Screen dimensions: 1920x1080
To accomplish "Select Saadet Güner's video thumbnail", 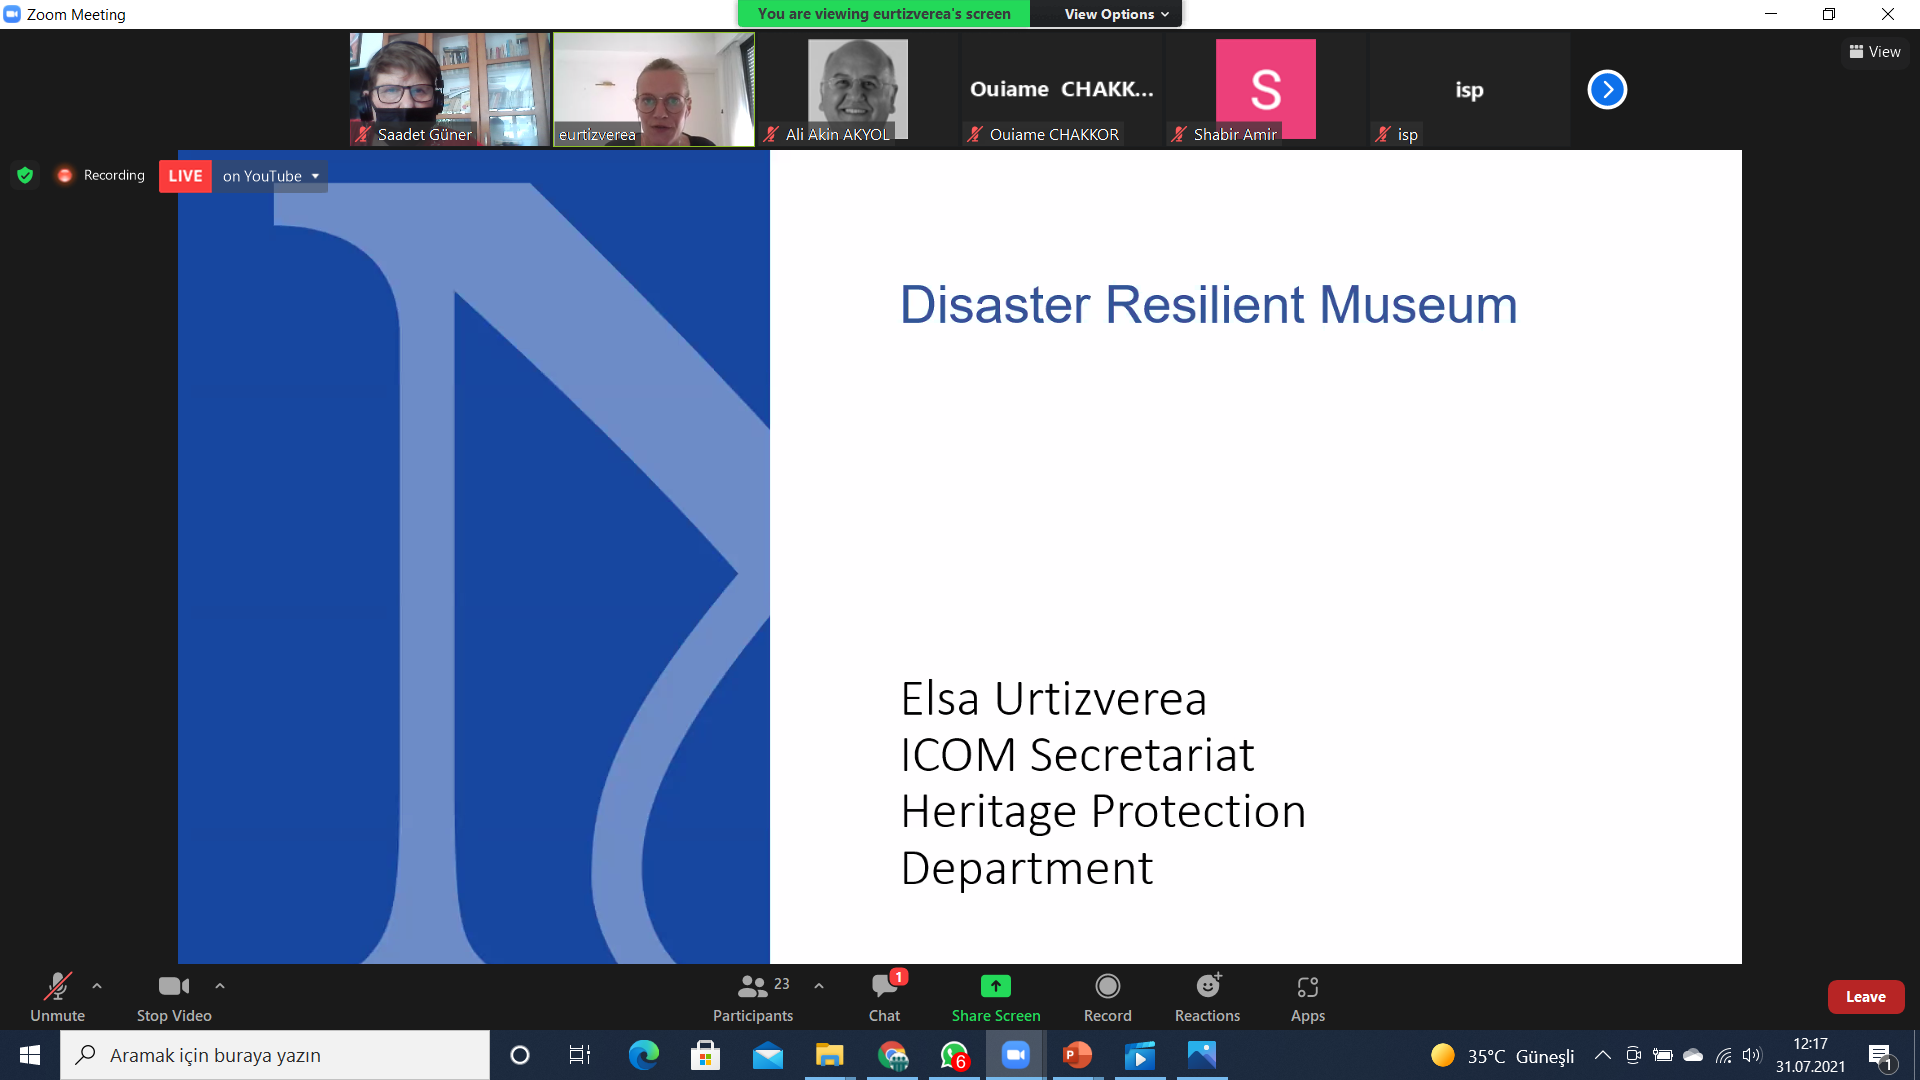I will (x=449, y=88).
